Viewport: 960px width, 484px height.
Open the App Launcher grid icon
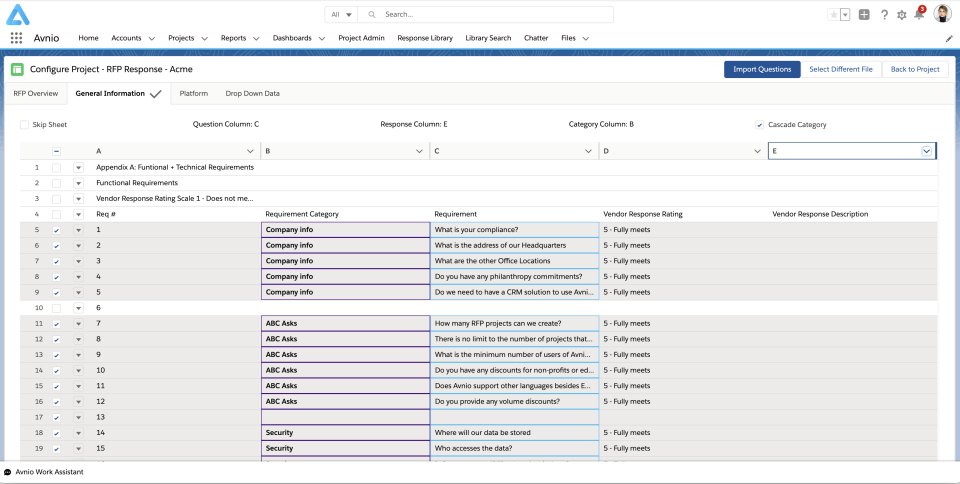(17, 38)
